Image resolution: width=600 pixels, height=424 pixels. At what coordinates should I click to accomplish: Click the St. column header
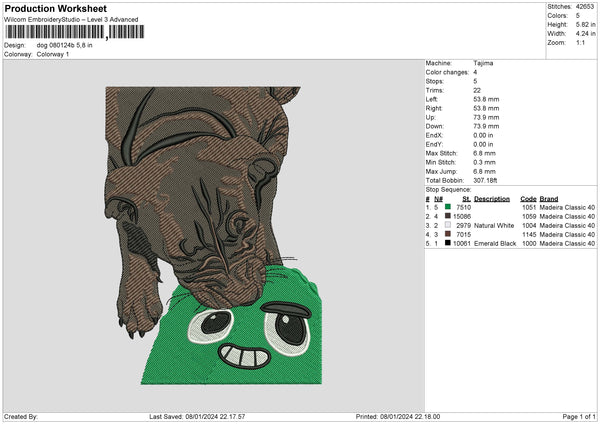click(466, 198)
